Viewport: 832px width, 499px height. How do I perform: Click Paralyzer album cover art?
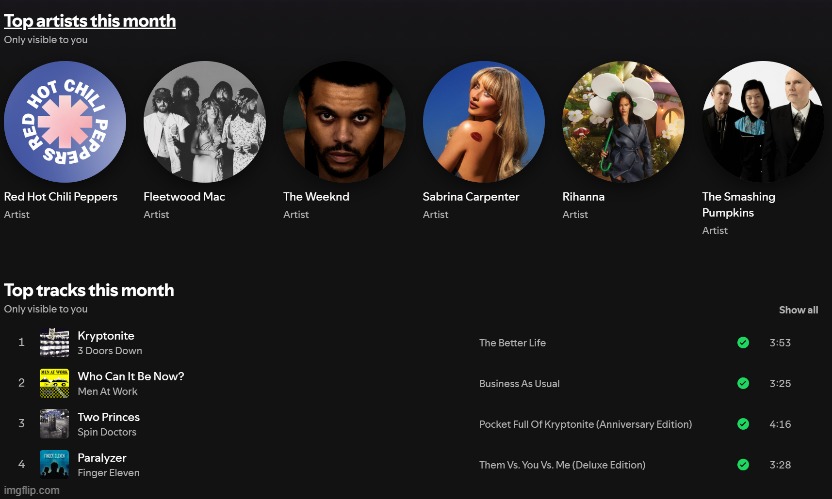pyautogui.click(x=54, y=464)
